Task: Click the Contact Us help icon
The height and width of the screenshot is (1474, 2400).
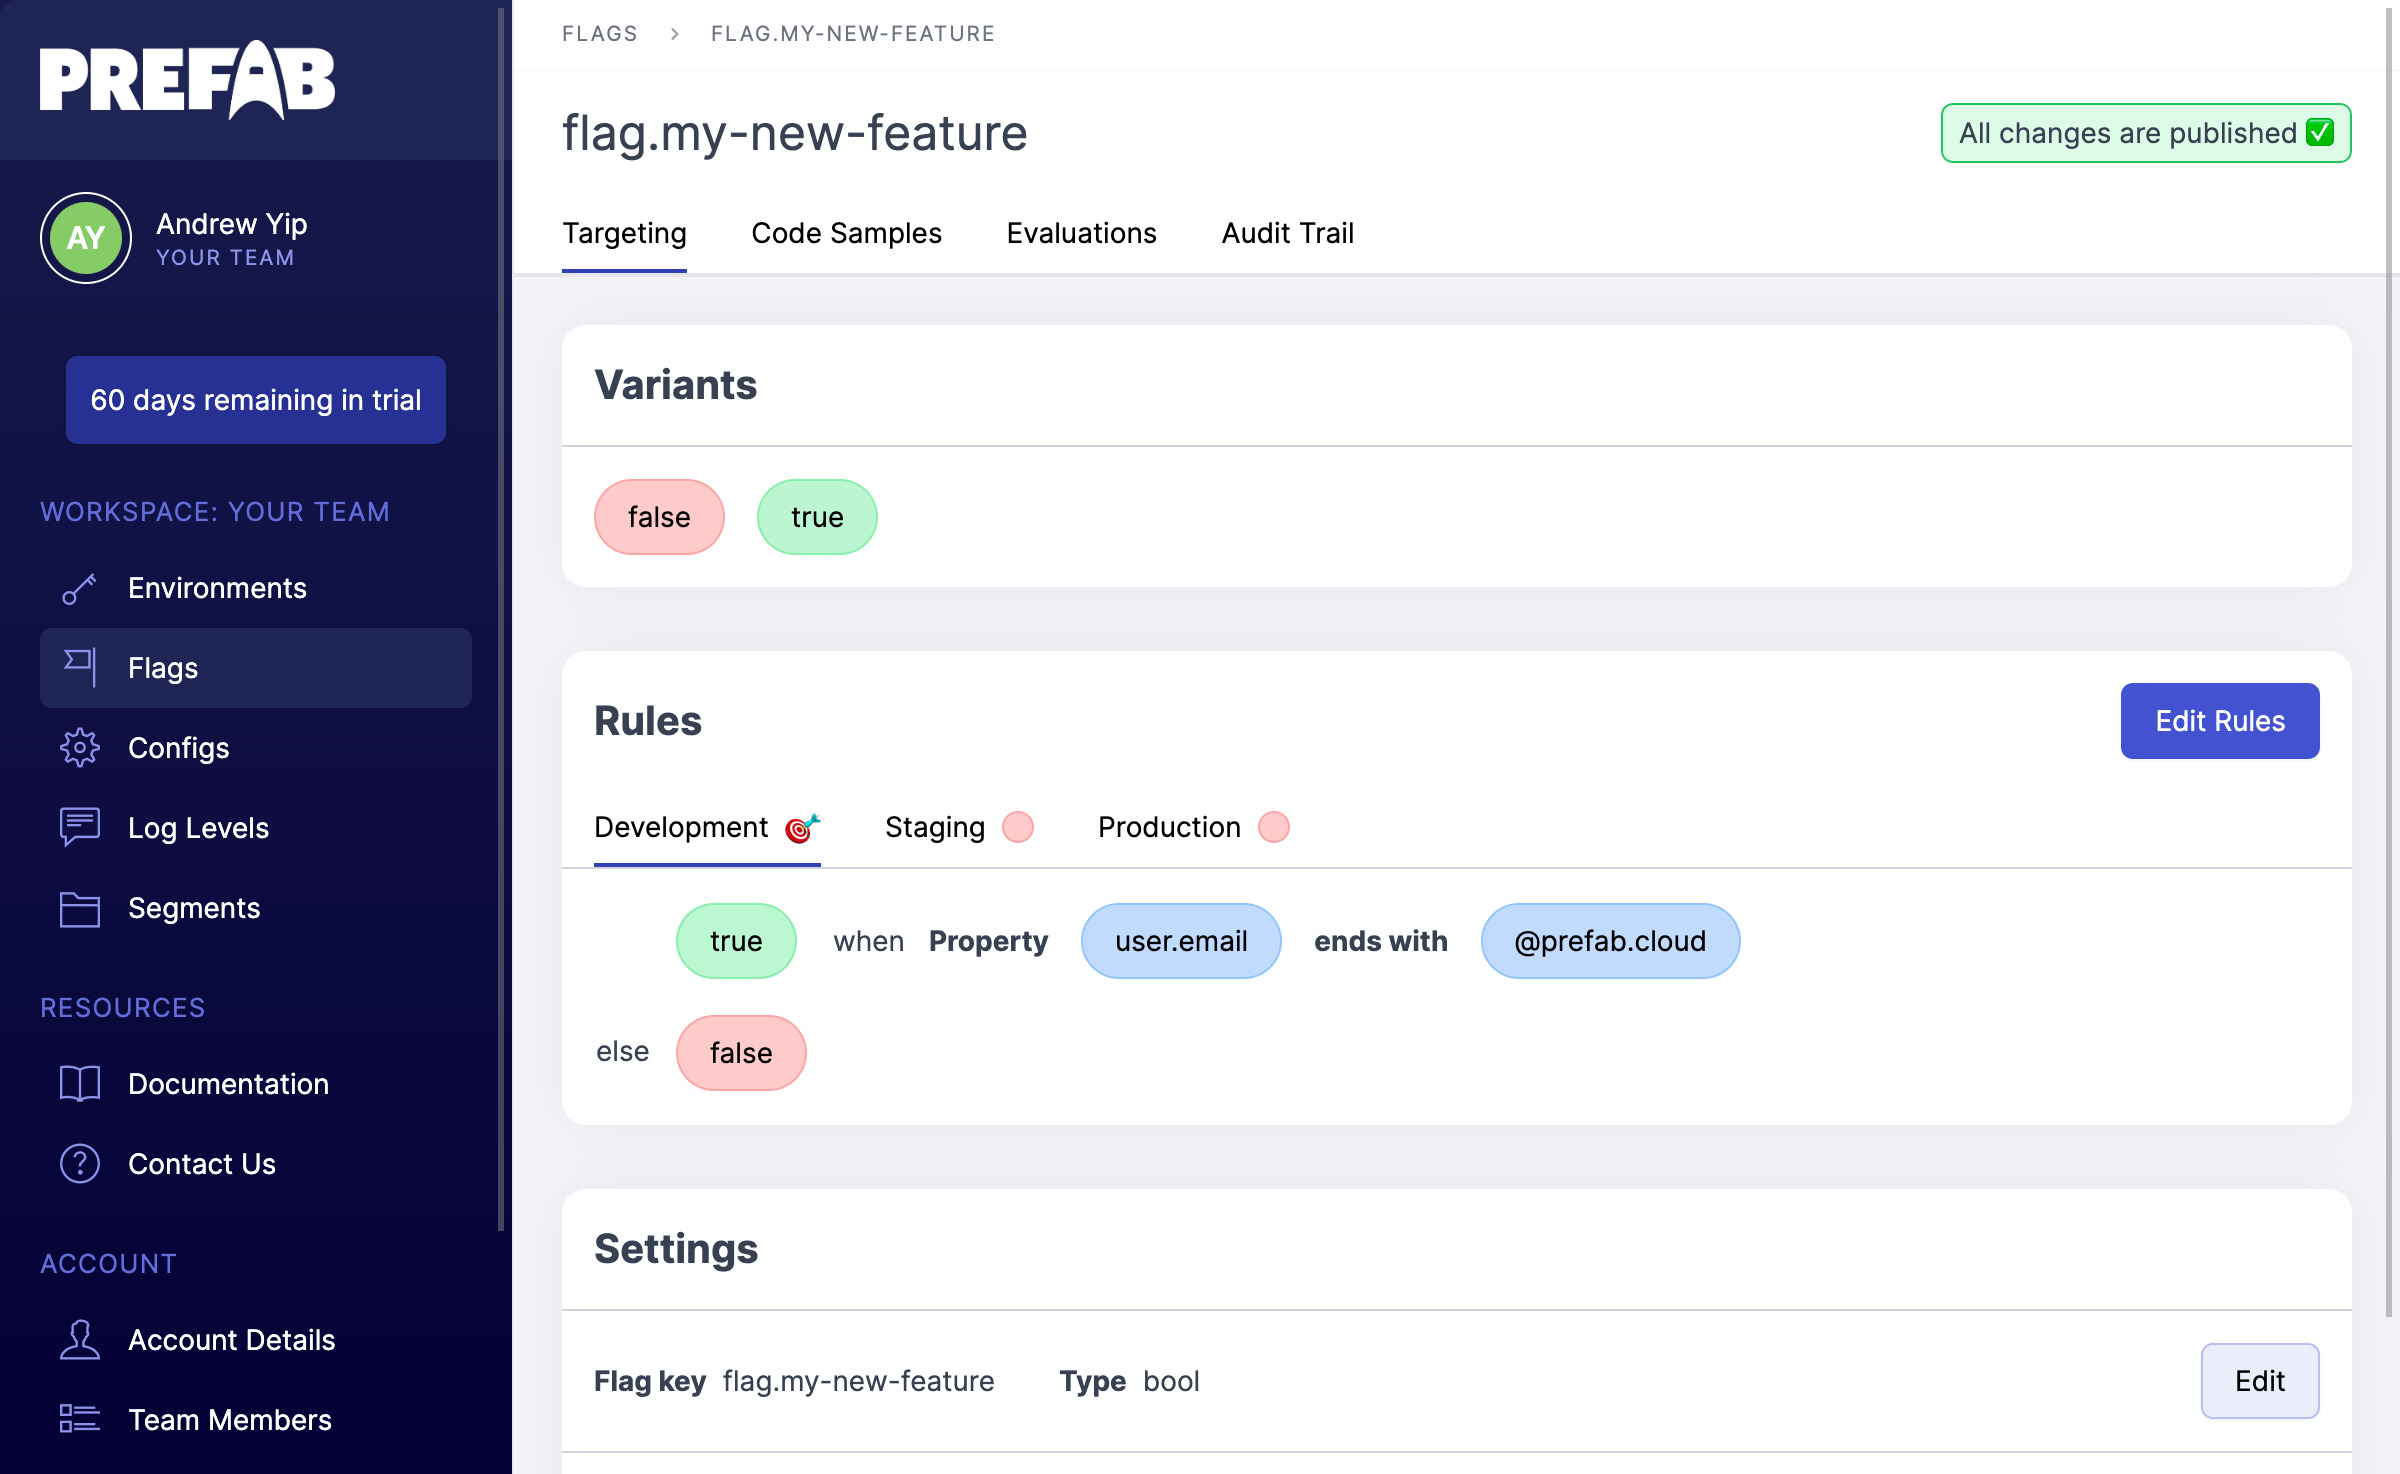Action: pyautogui.click(x=79, y=1164)
